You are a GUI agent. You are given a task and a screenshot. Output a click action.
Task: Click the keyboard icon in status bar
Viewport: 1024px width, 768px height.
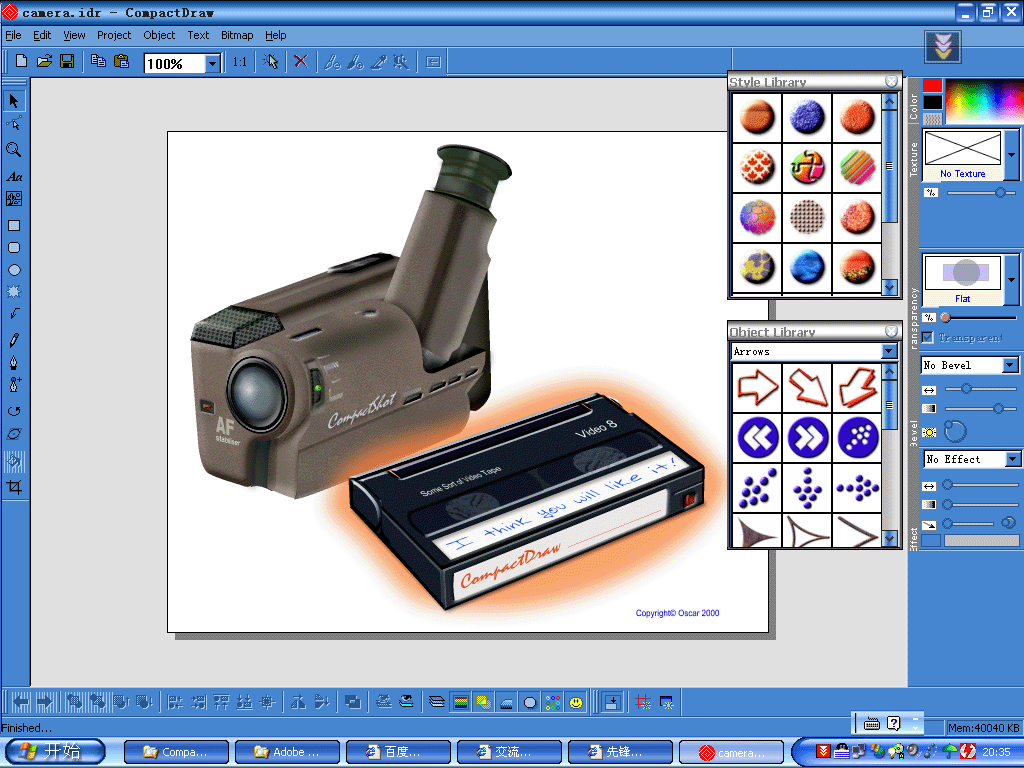(x=872, y=723)
